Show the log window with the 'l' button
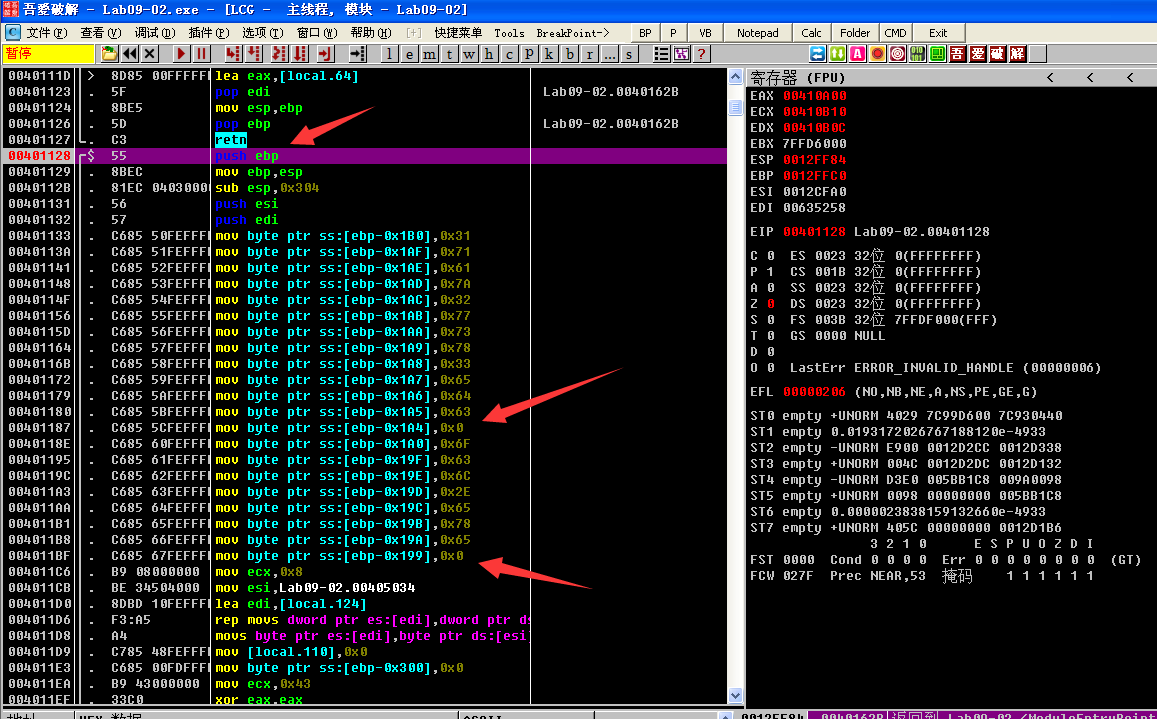The image size is (1157, 719). (389, 54)
